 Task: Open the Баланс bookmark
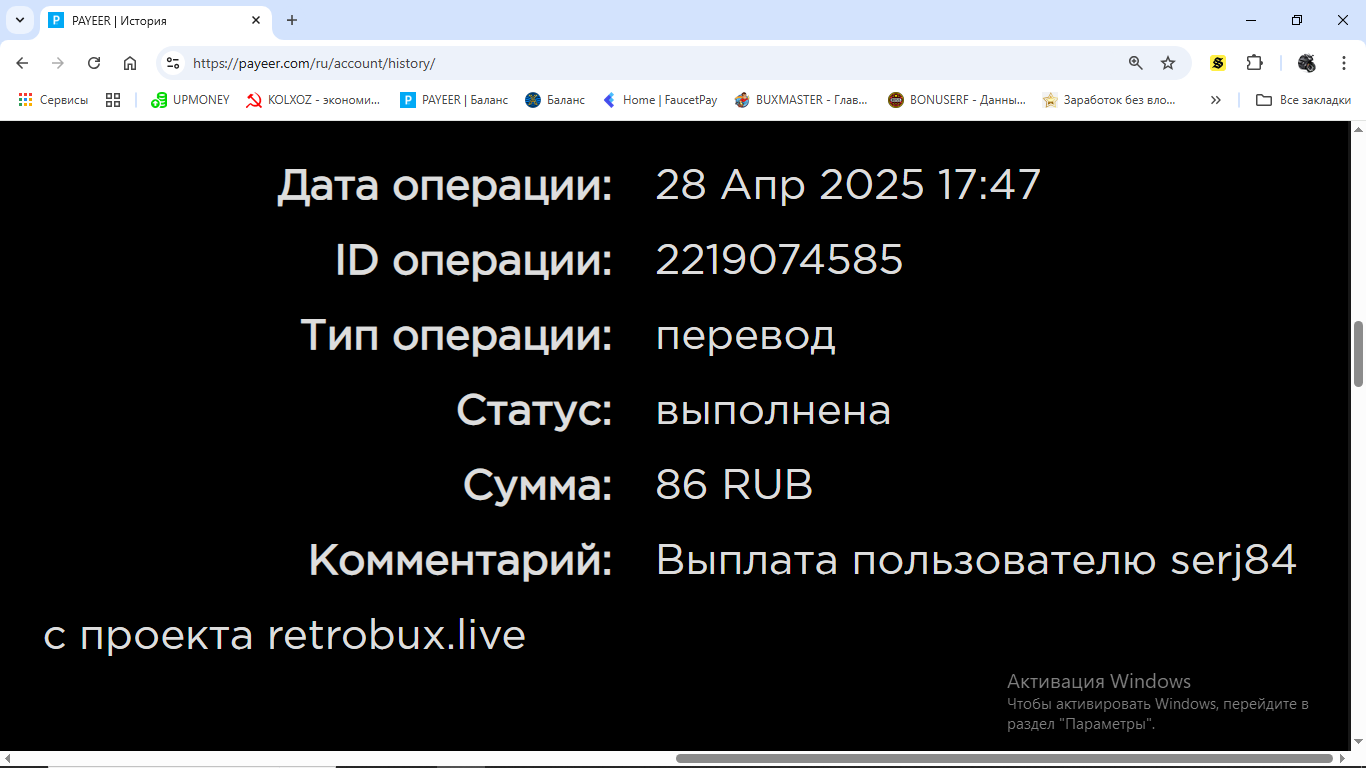pos(555,100)
